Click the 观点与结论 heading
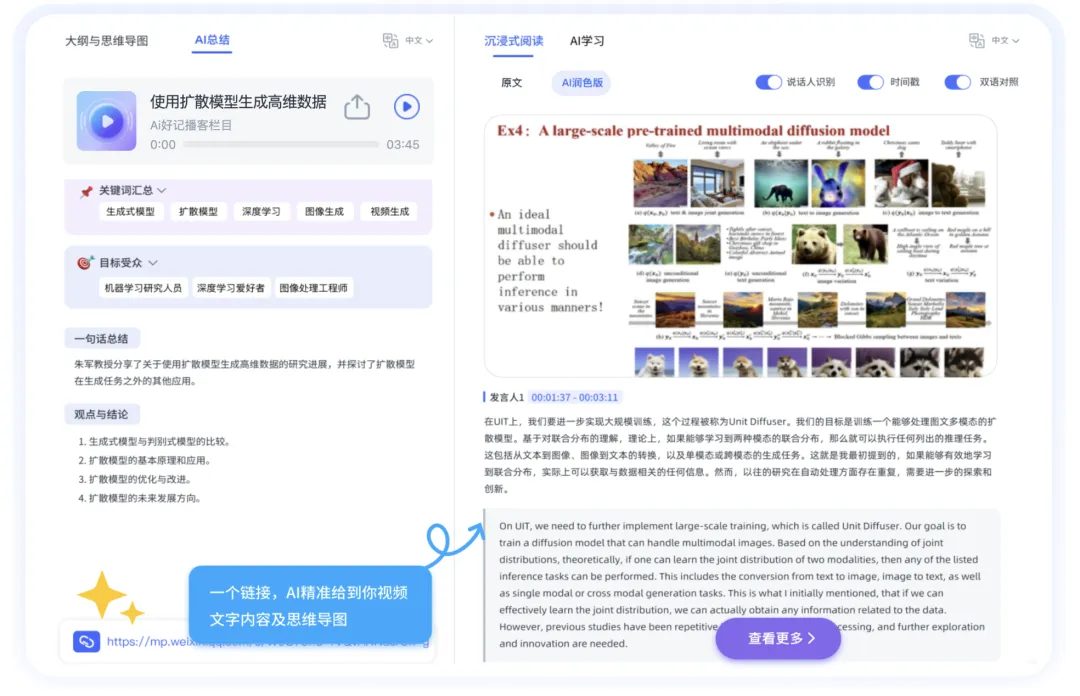1080x696 pixels. tap(101, 415)
